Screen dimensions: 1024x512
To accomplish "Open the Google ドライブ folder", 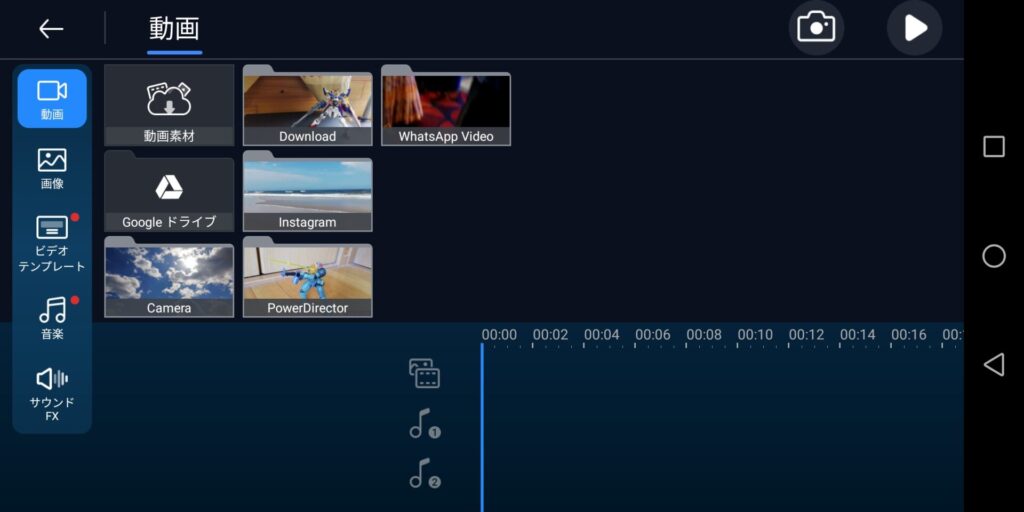I will pos(169,191).
